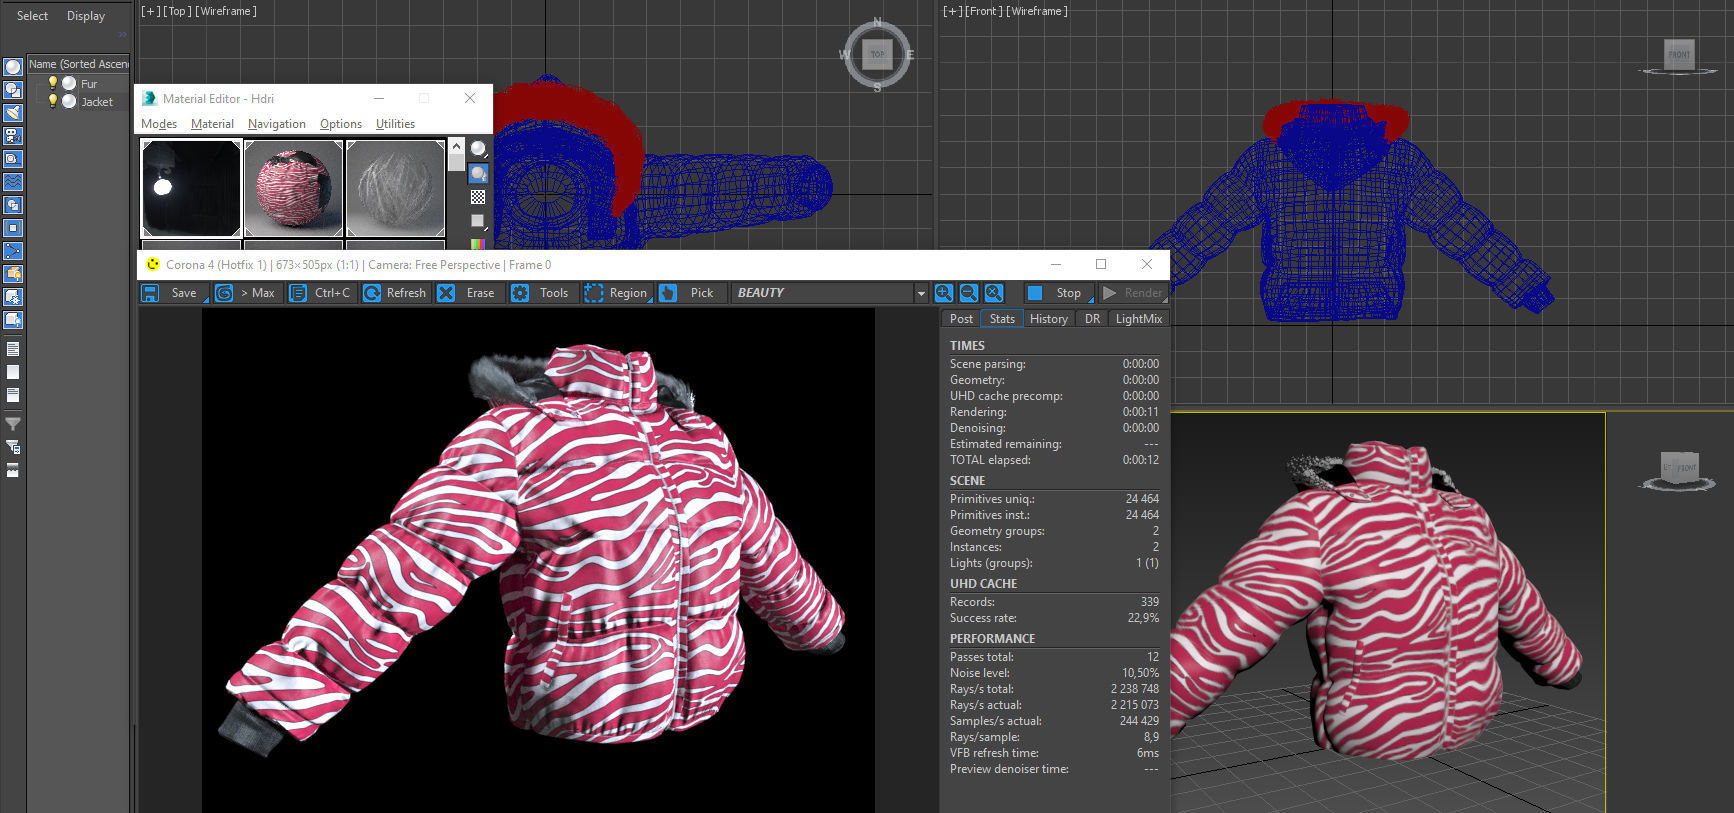
Task: Open the Modes menu in the Material Editor
Action: [x=159, y=124]
